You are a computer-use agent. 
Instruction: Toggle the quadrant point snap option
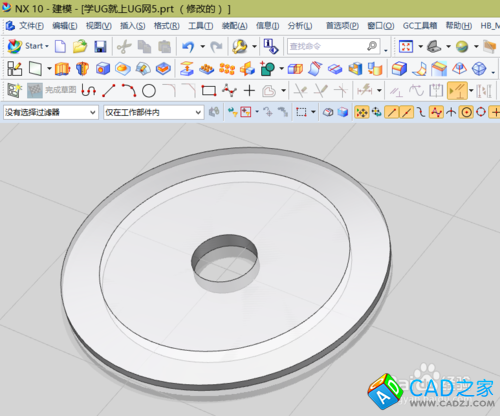click(481, 112)
